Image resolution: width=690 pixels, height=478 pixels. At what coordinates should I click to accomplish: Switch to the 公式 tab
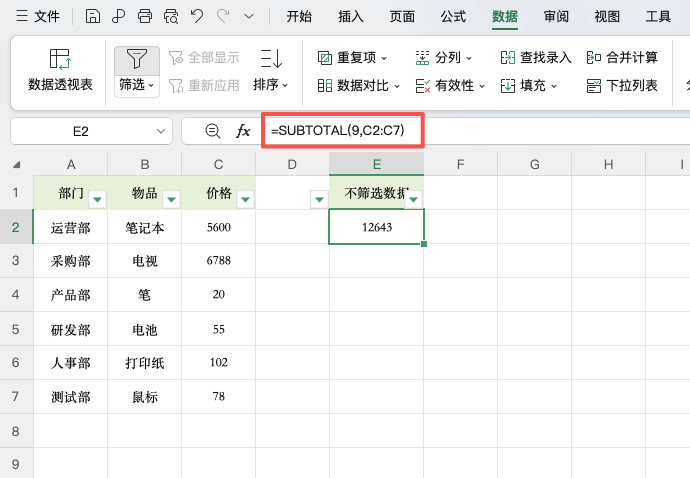click(x=453, y=17)
